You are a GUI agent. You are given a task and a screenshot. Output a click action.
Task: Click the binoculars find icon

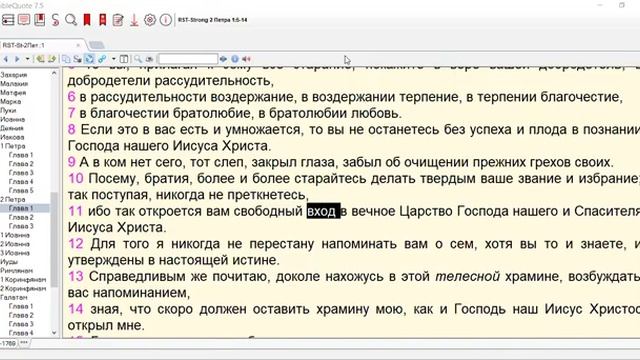149,59
